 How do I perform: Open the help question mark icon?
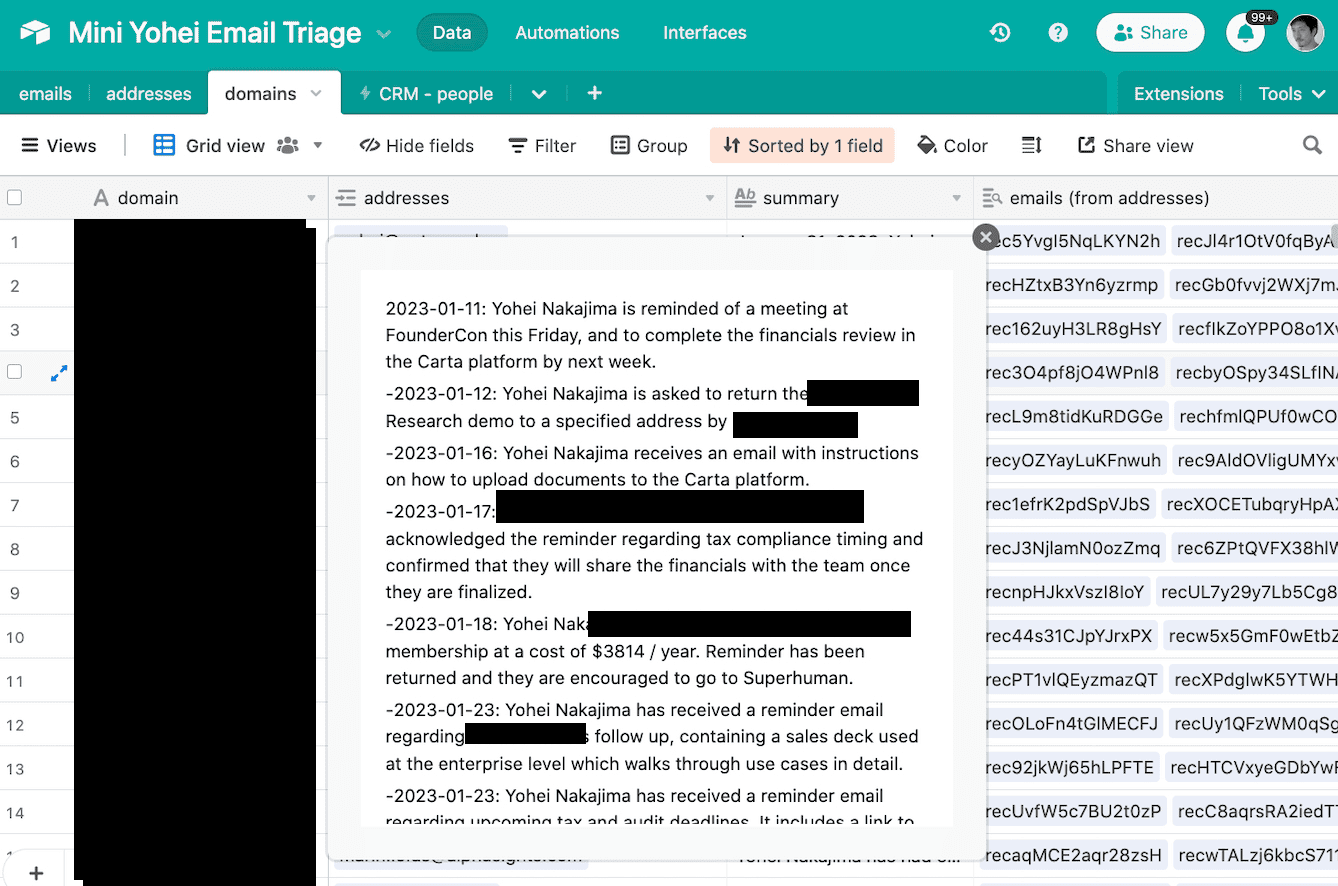pyautogui.click(x=1058, y=33)
